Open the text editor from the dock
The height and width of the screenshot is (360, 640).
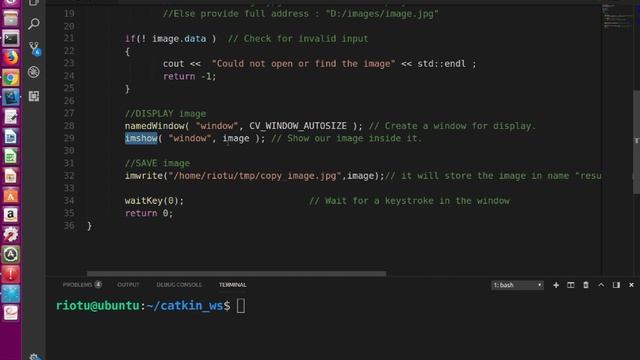[11, 117]
